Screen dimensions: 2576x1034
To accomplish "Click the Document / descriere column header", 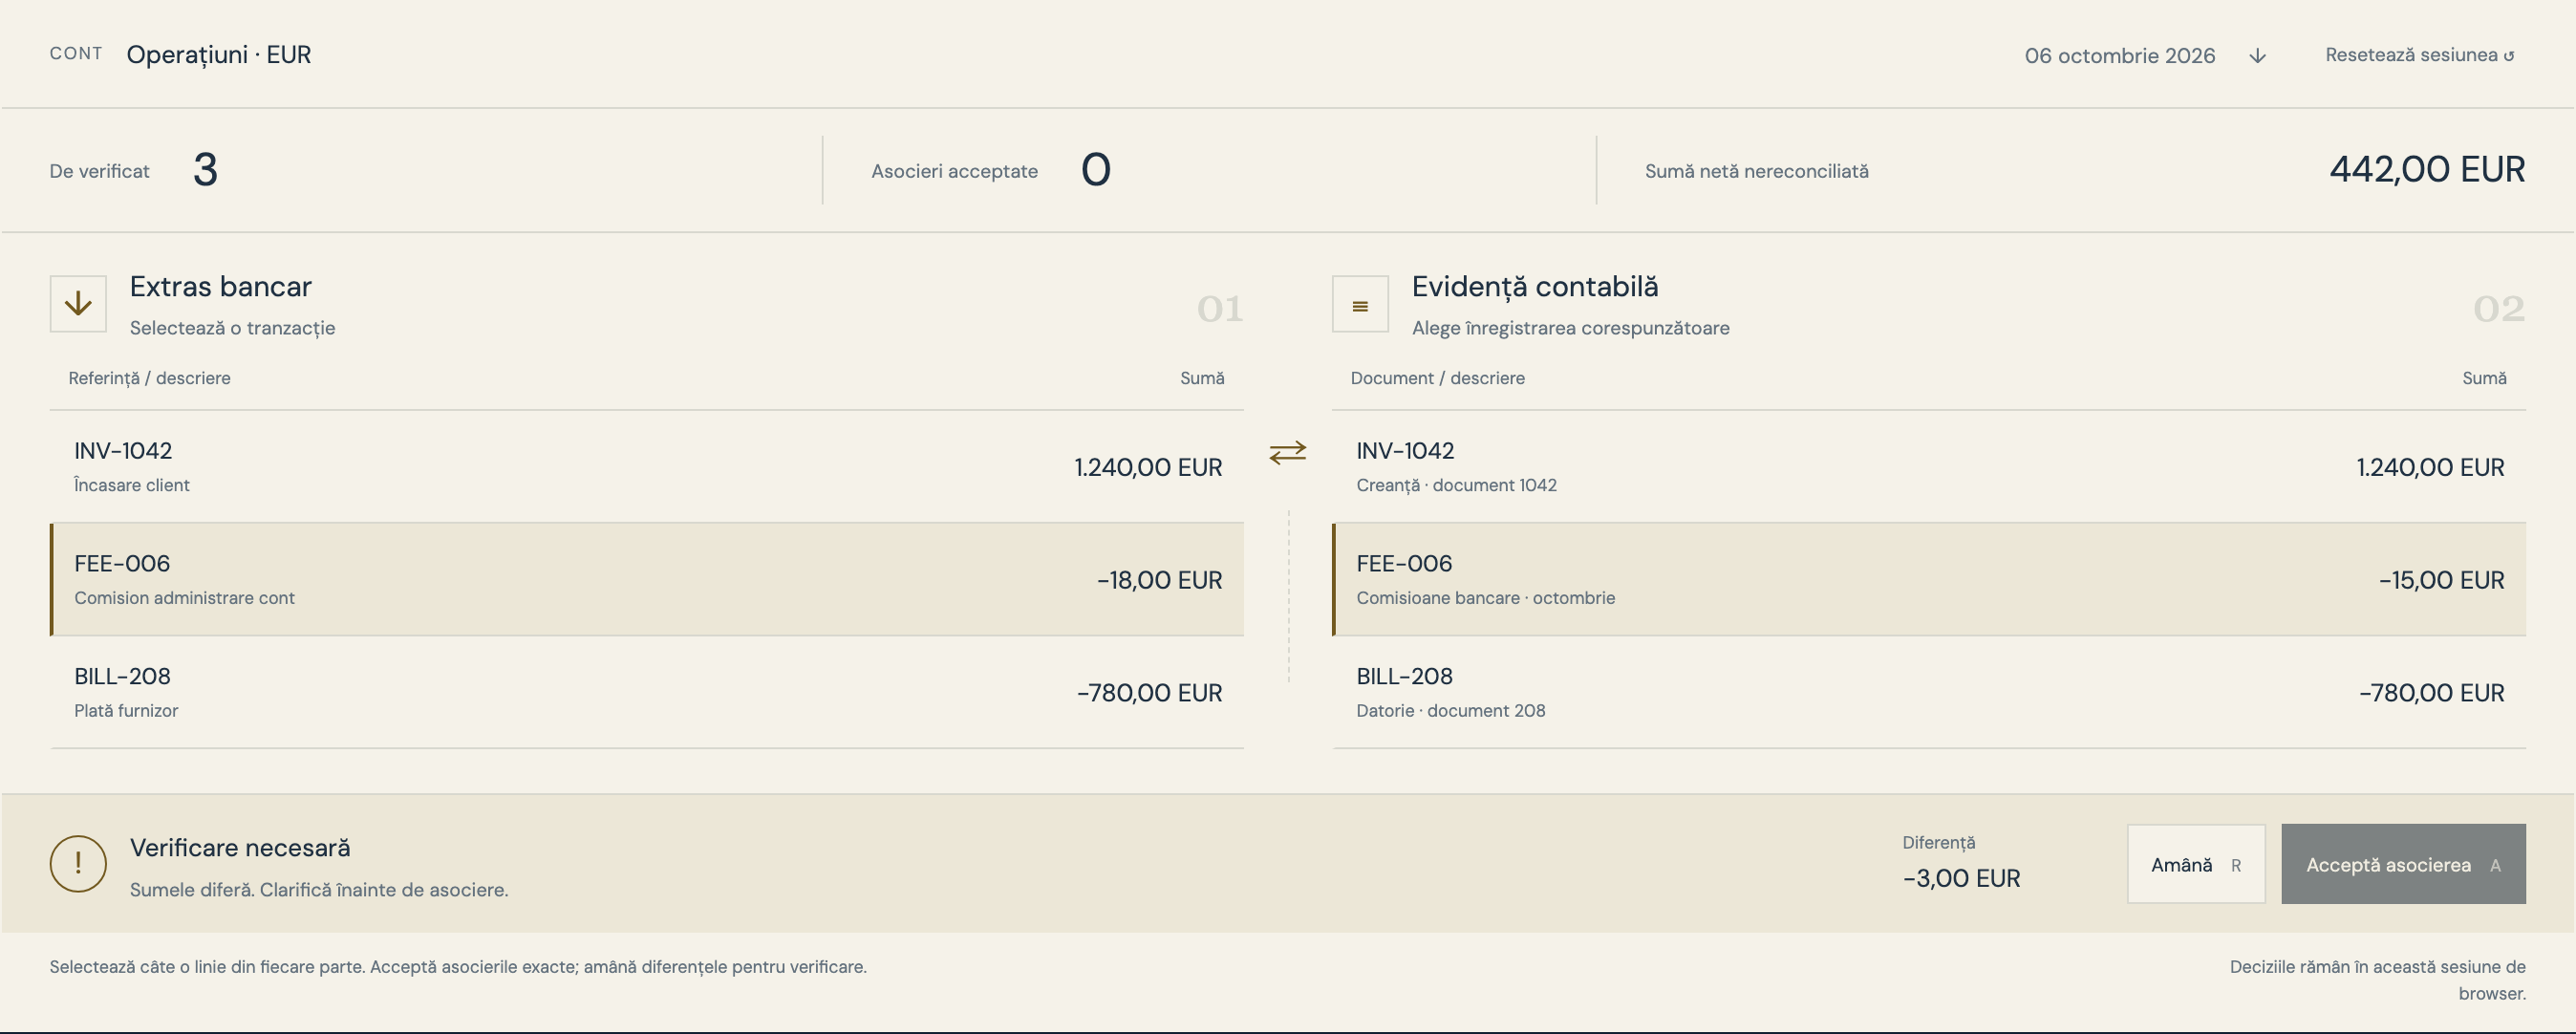I will click(1437, 378).
